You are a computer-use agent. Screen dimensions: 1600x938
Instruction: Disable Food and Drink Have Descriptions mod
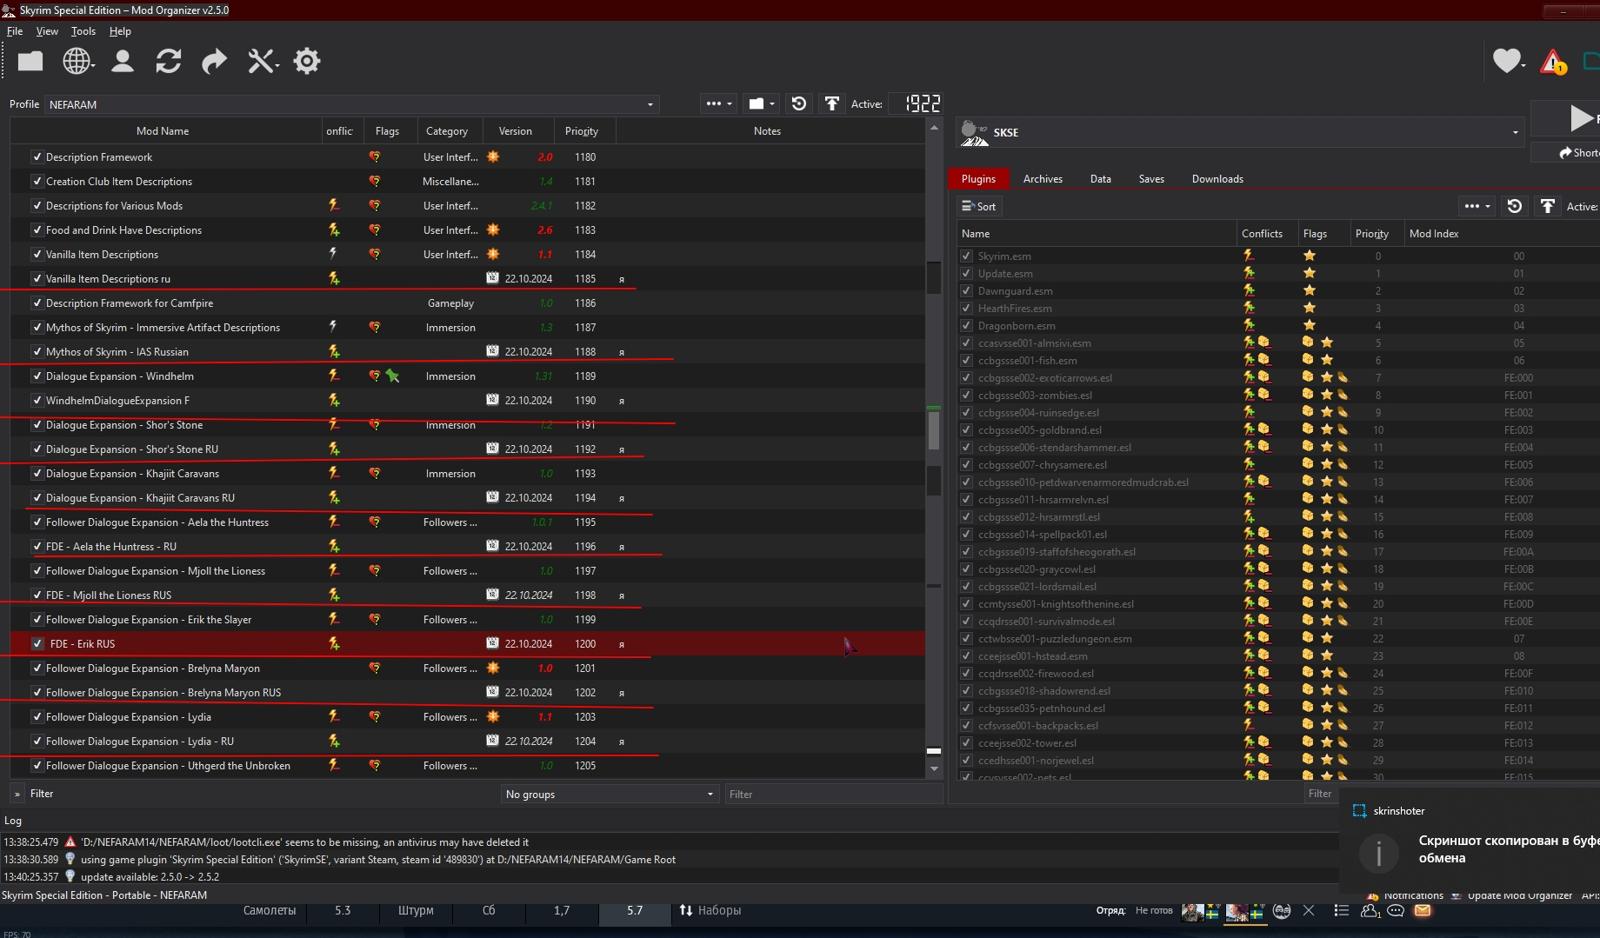pos(37,230)
